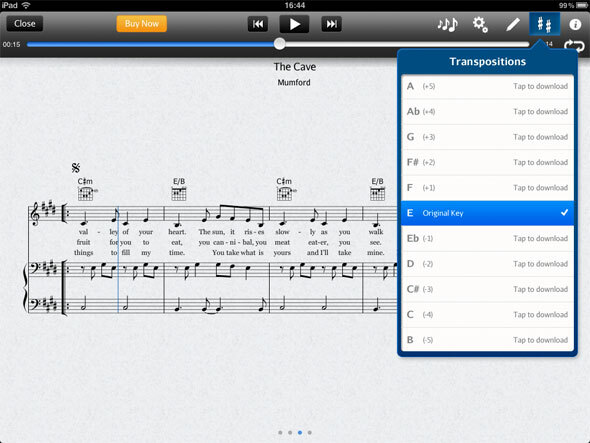The width and height of the screenshot is (590, 443).
Task: Start playback with the play button
Action: [x=294, y=24]
